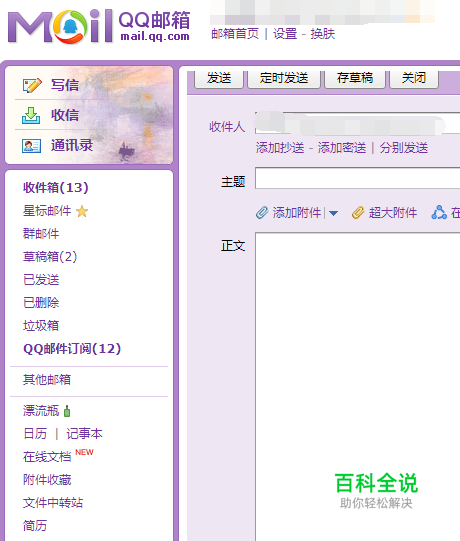Click the inbox download arrow icon
The width and height of the screenshot is (460, 541).
31,115
